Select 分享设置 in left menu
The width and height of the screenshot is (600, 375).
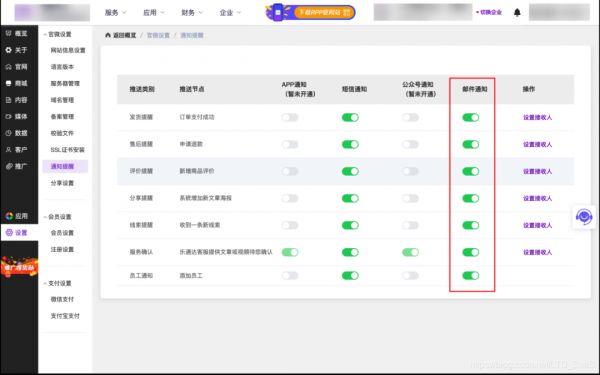(62, 183)
